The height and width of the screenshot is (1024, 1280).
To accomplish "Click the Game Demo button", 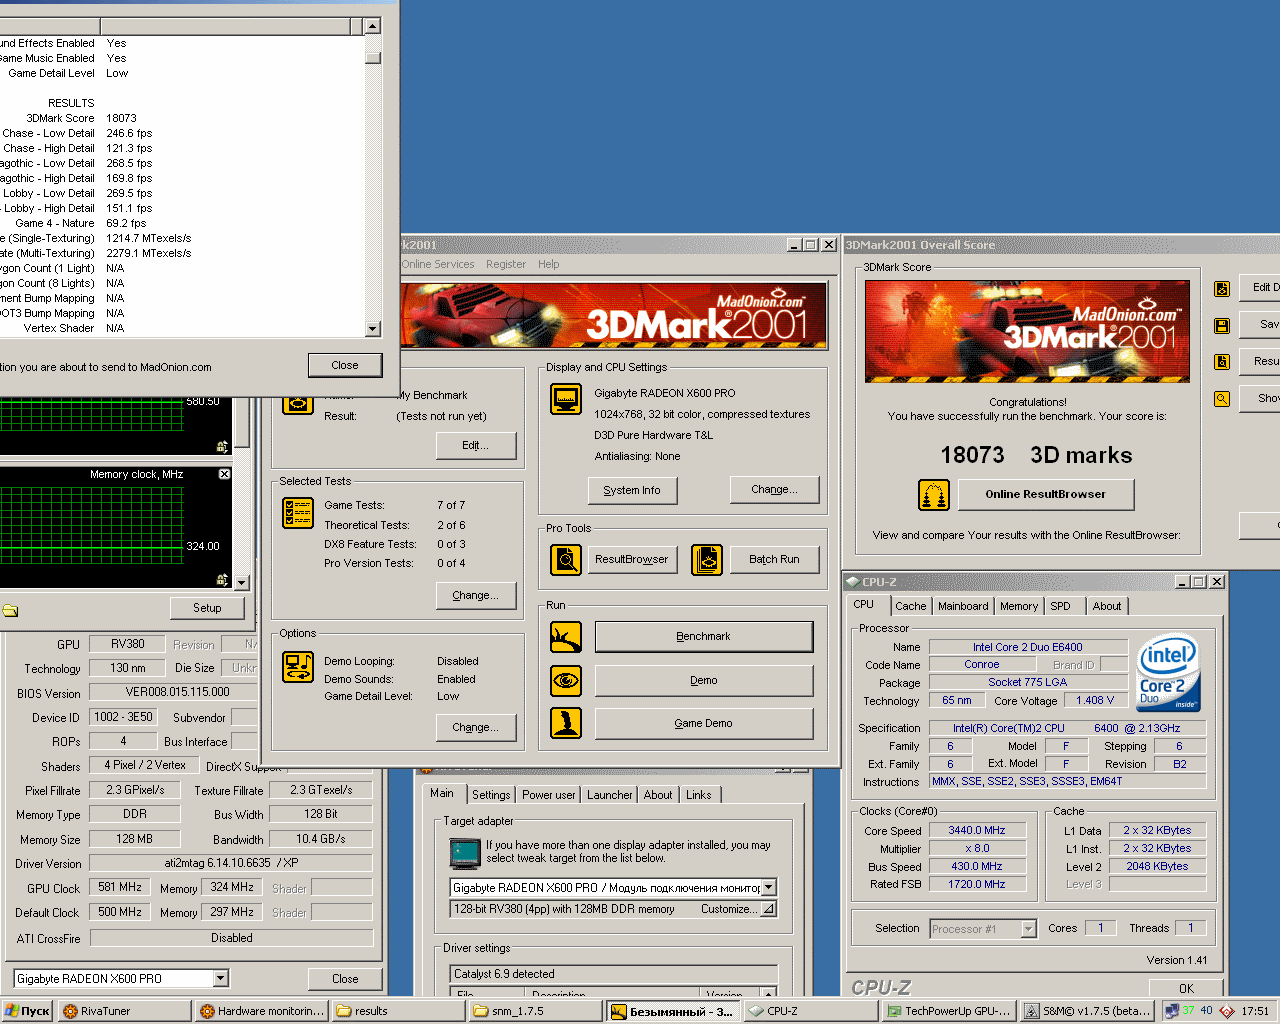I will click(704, 724).
